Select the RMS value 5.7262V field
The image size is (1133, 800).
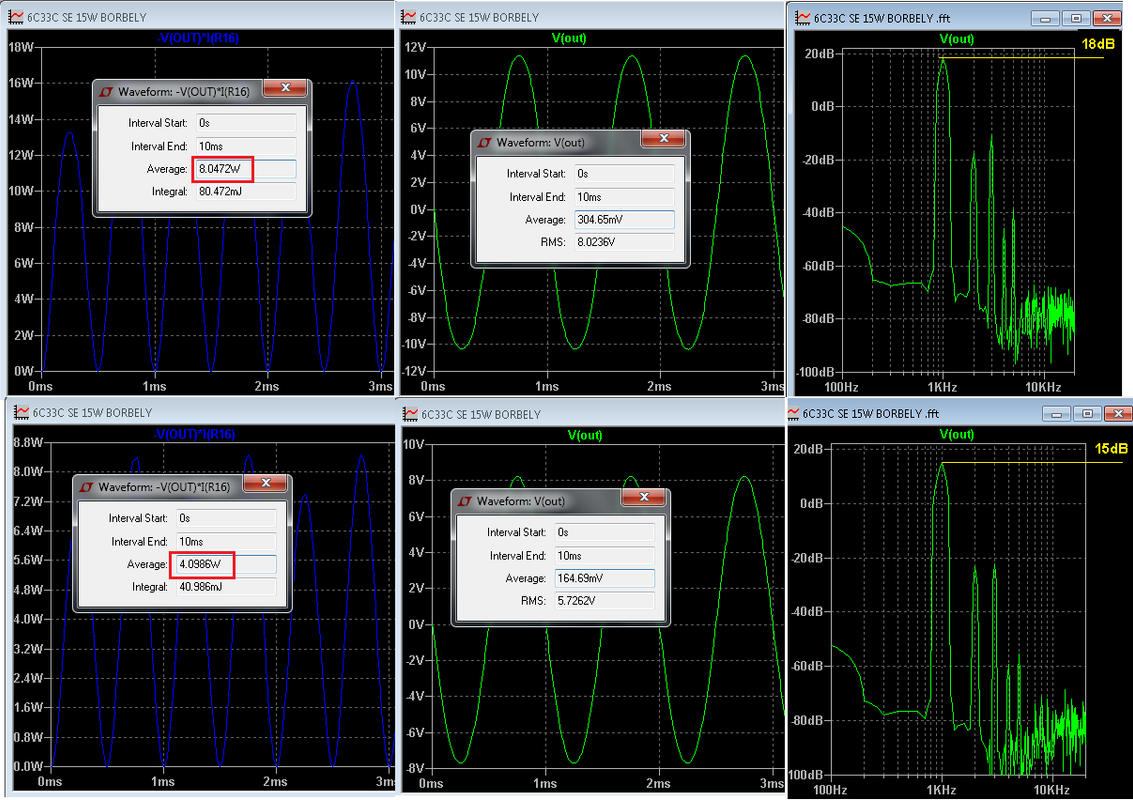[605, 601]
